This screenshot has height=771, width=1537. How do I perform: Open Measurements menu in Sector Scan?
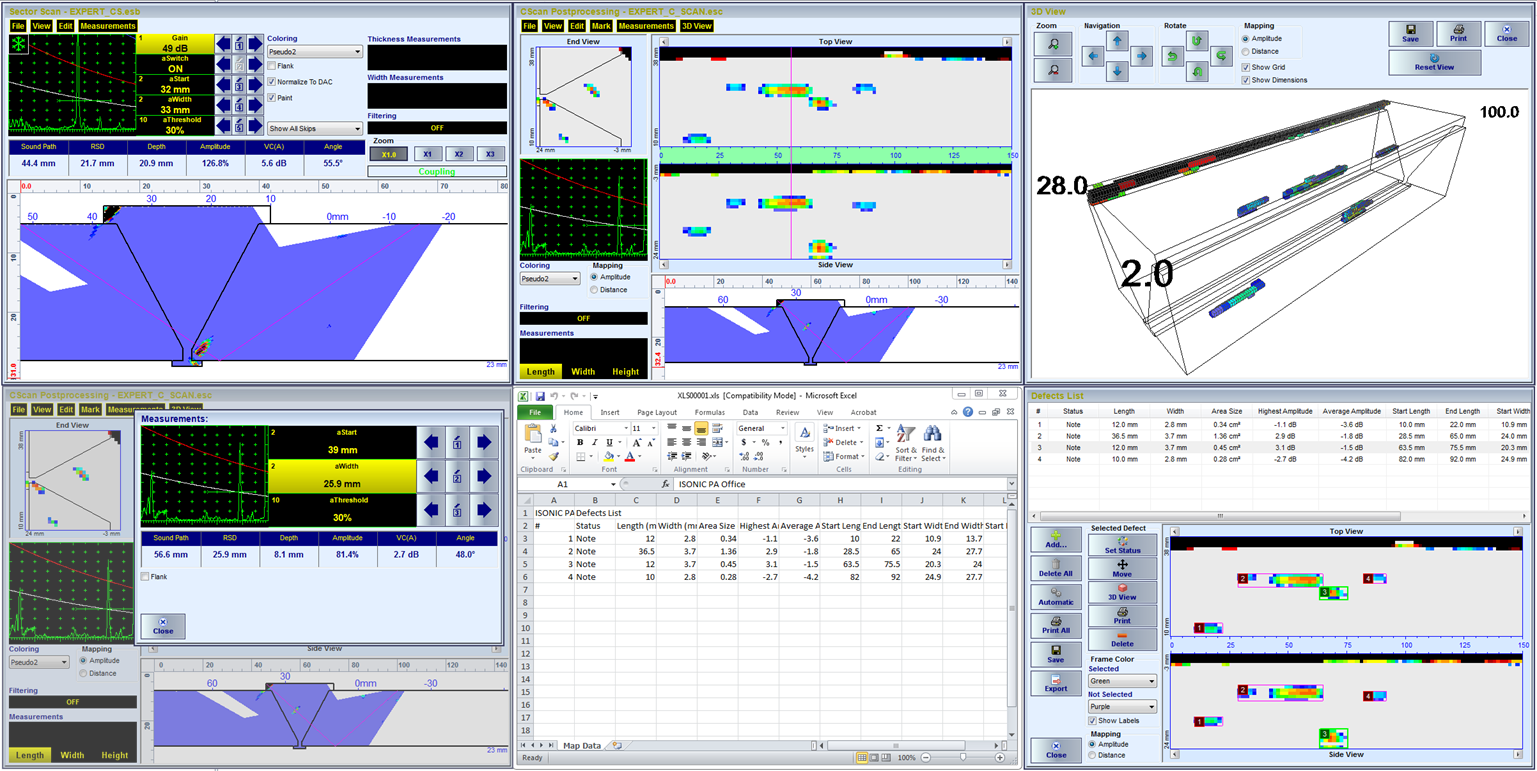107,26
